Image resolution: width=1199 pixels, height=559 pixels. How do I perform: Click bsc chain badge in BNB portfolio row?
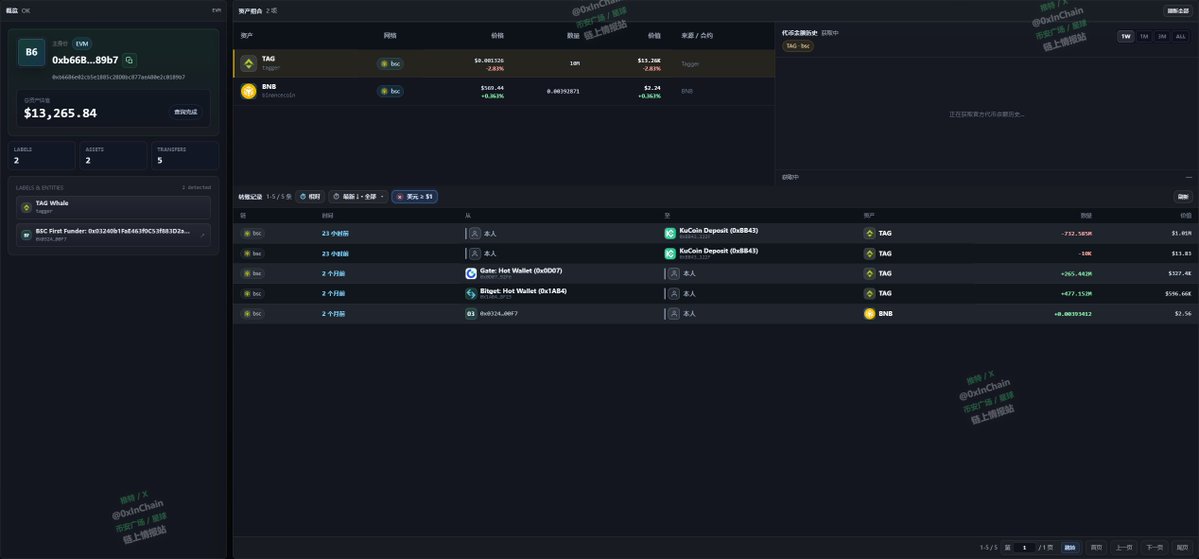(x=391, y=91)
